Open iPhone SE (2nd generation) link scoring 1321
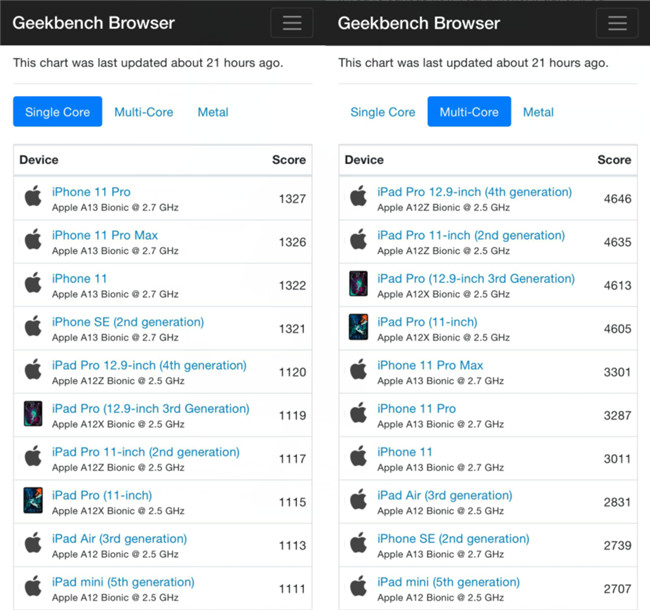Viewport: 650px width, 610px height. (128, 322)
